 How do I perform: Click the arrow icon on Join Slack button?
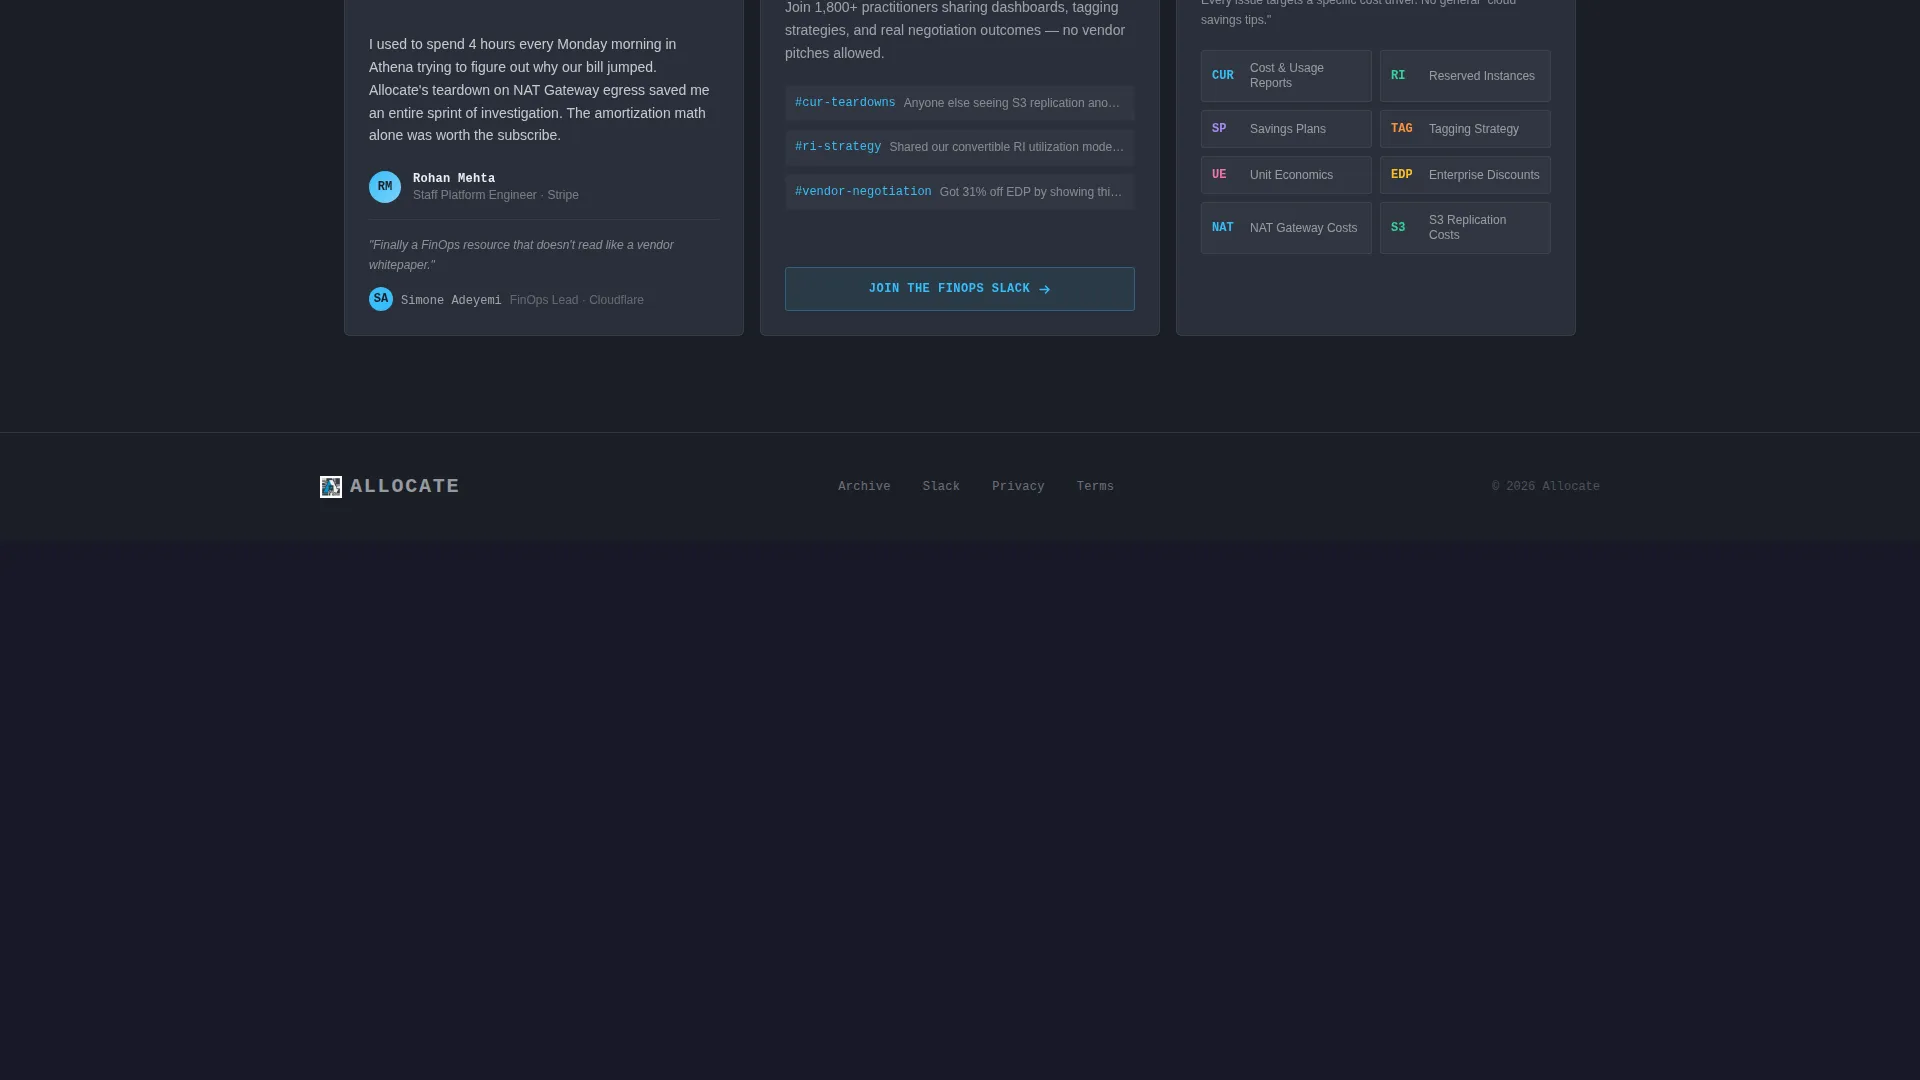point(1044,289)
